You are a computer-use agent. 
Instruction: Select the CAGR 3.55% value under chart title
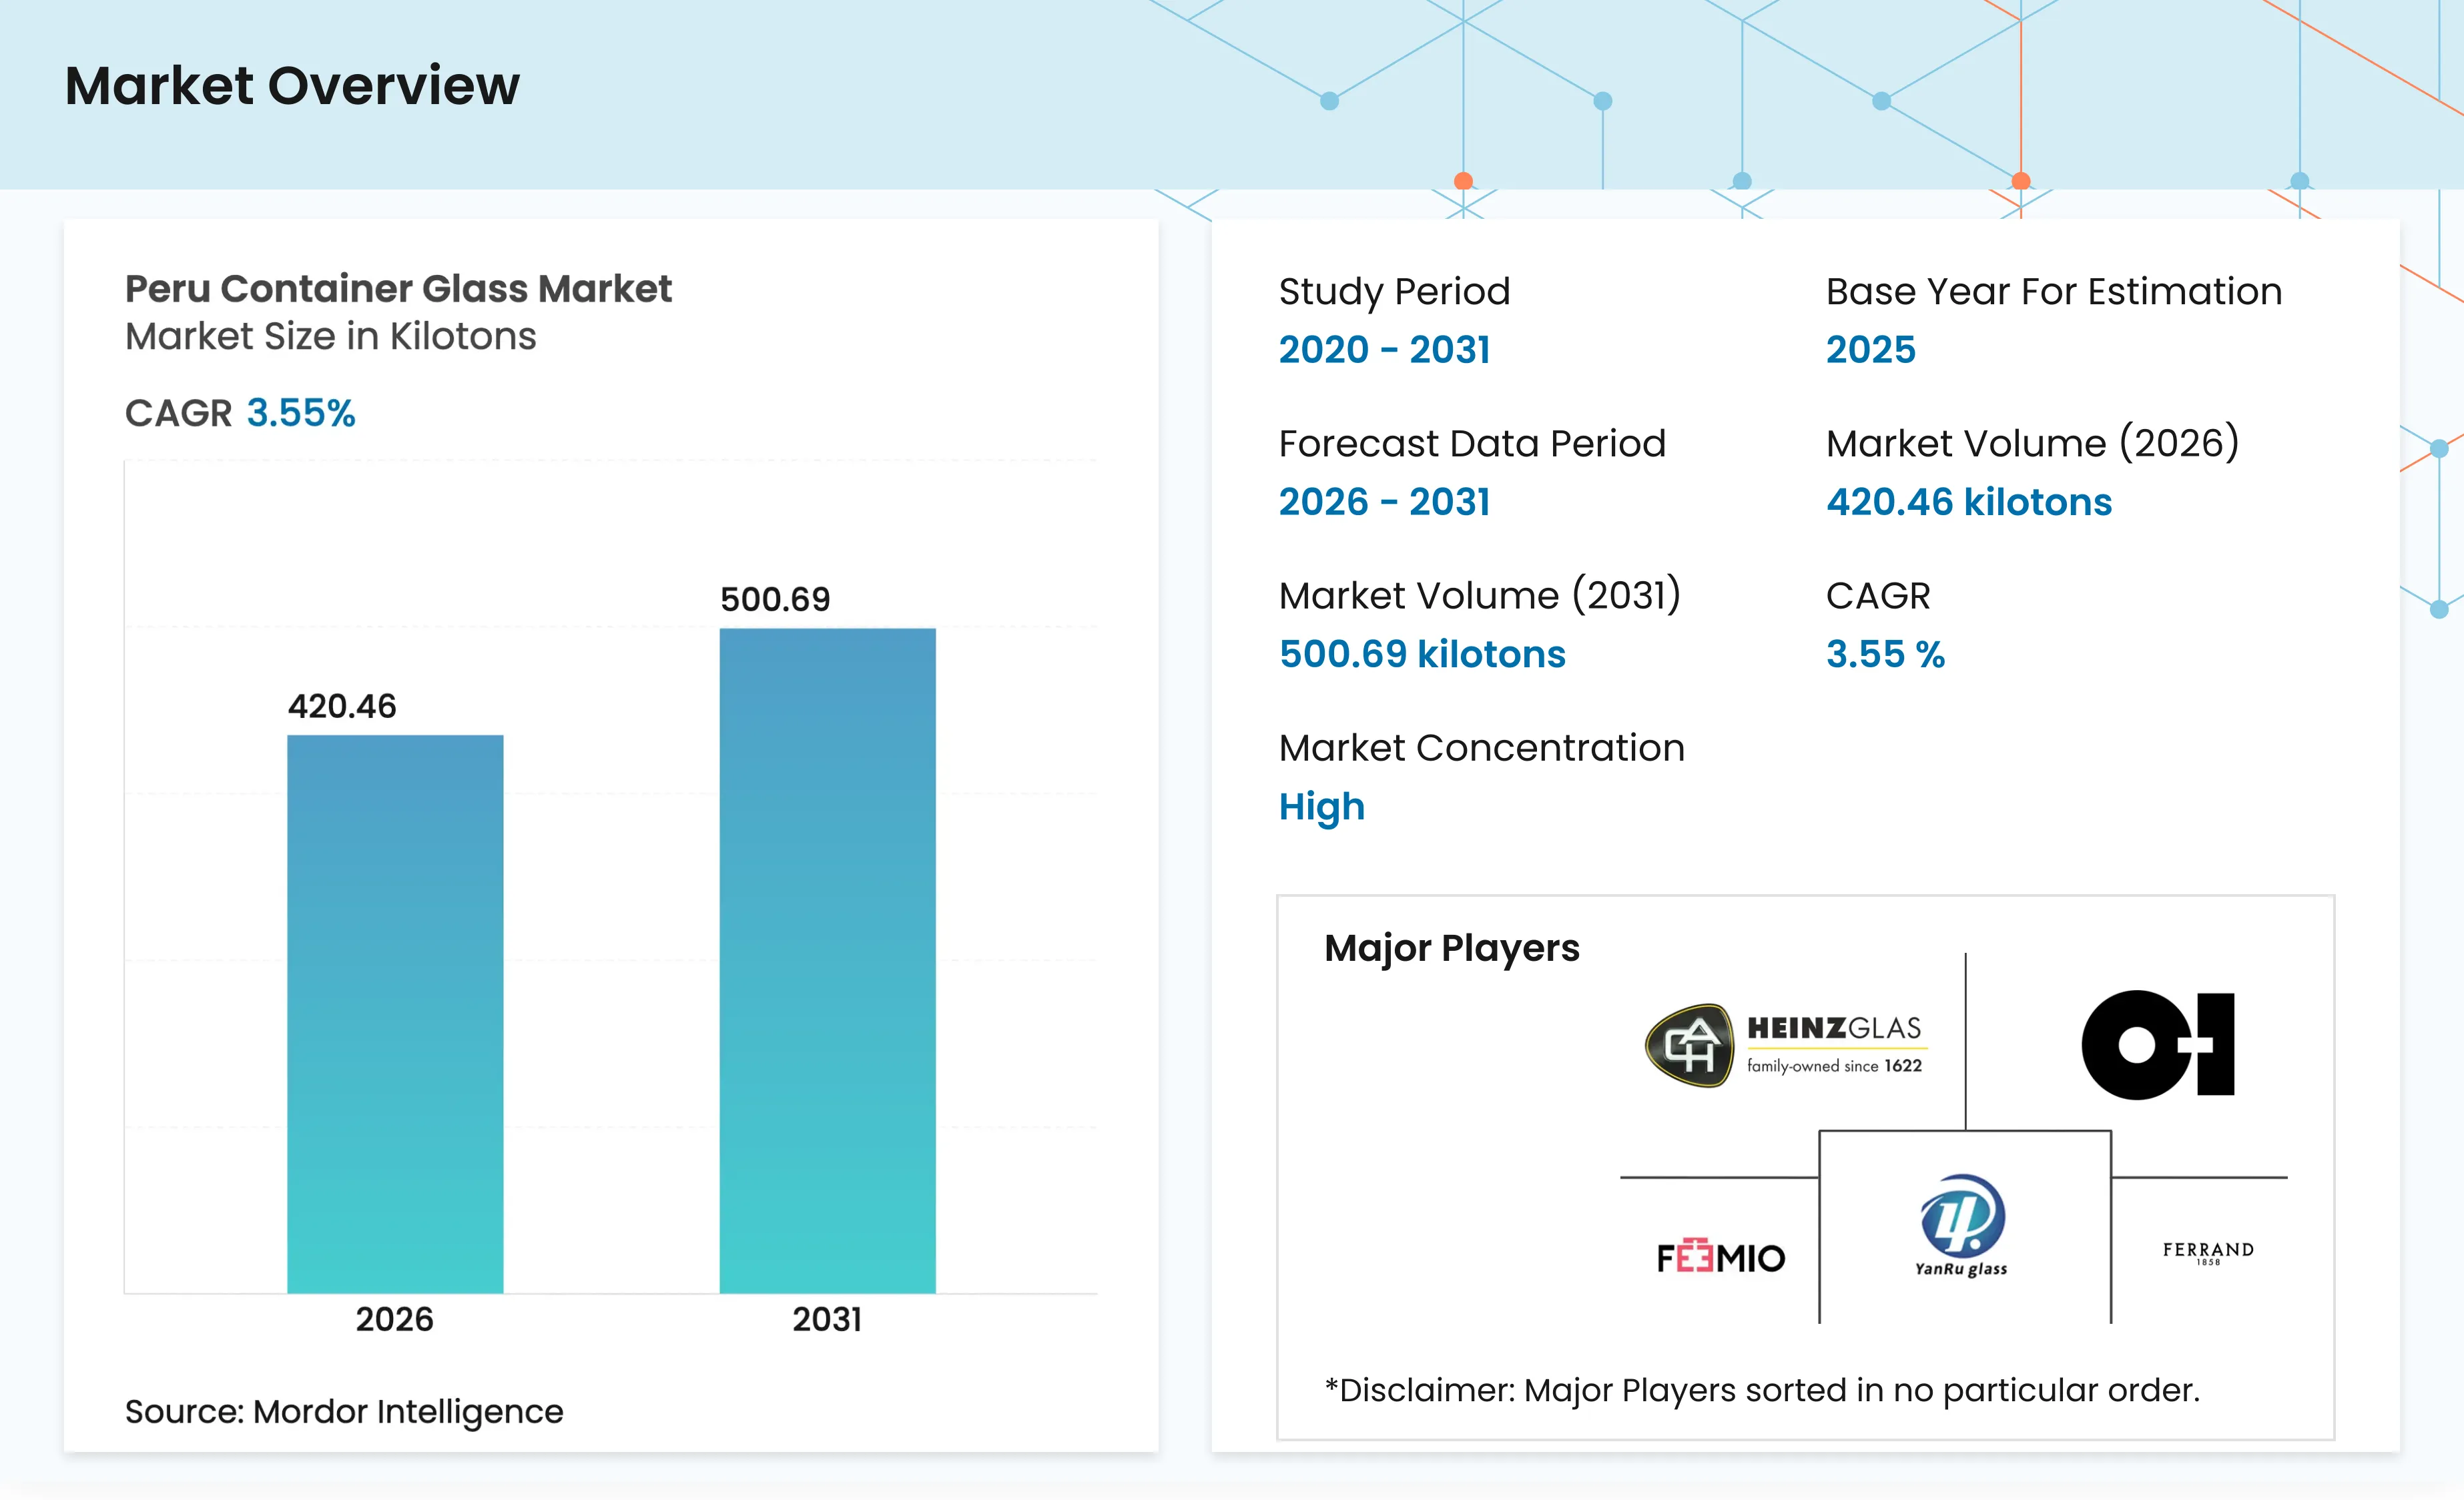tap(301, 413)
